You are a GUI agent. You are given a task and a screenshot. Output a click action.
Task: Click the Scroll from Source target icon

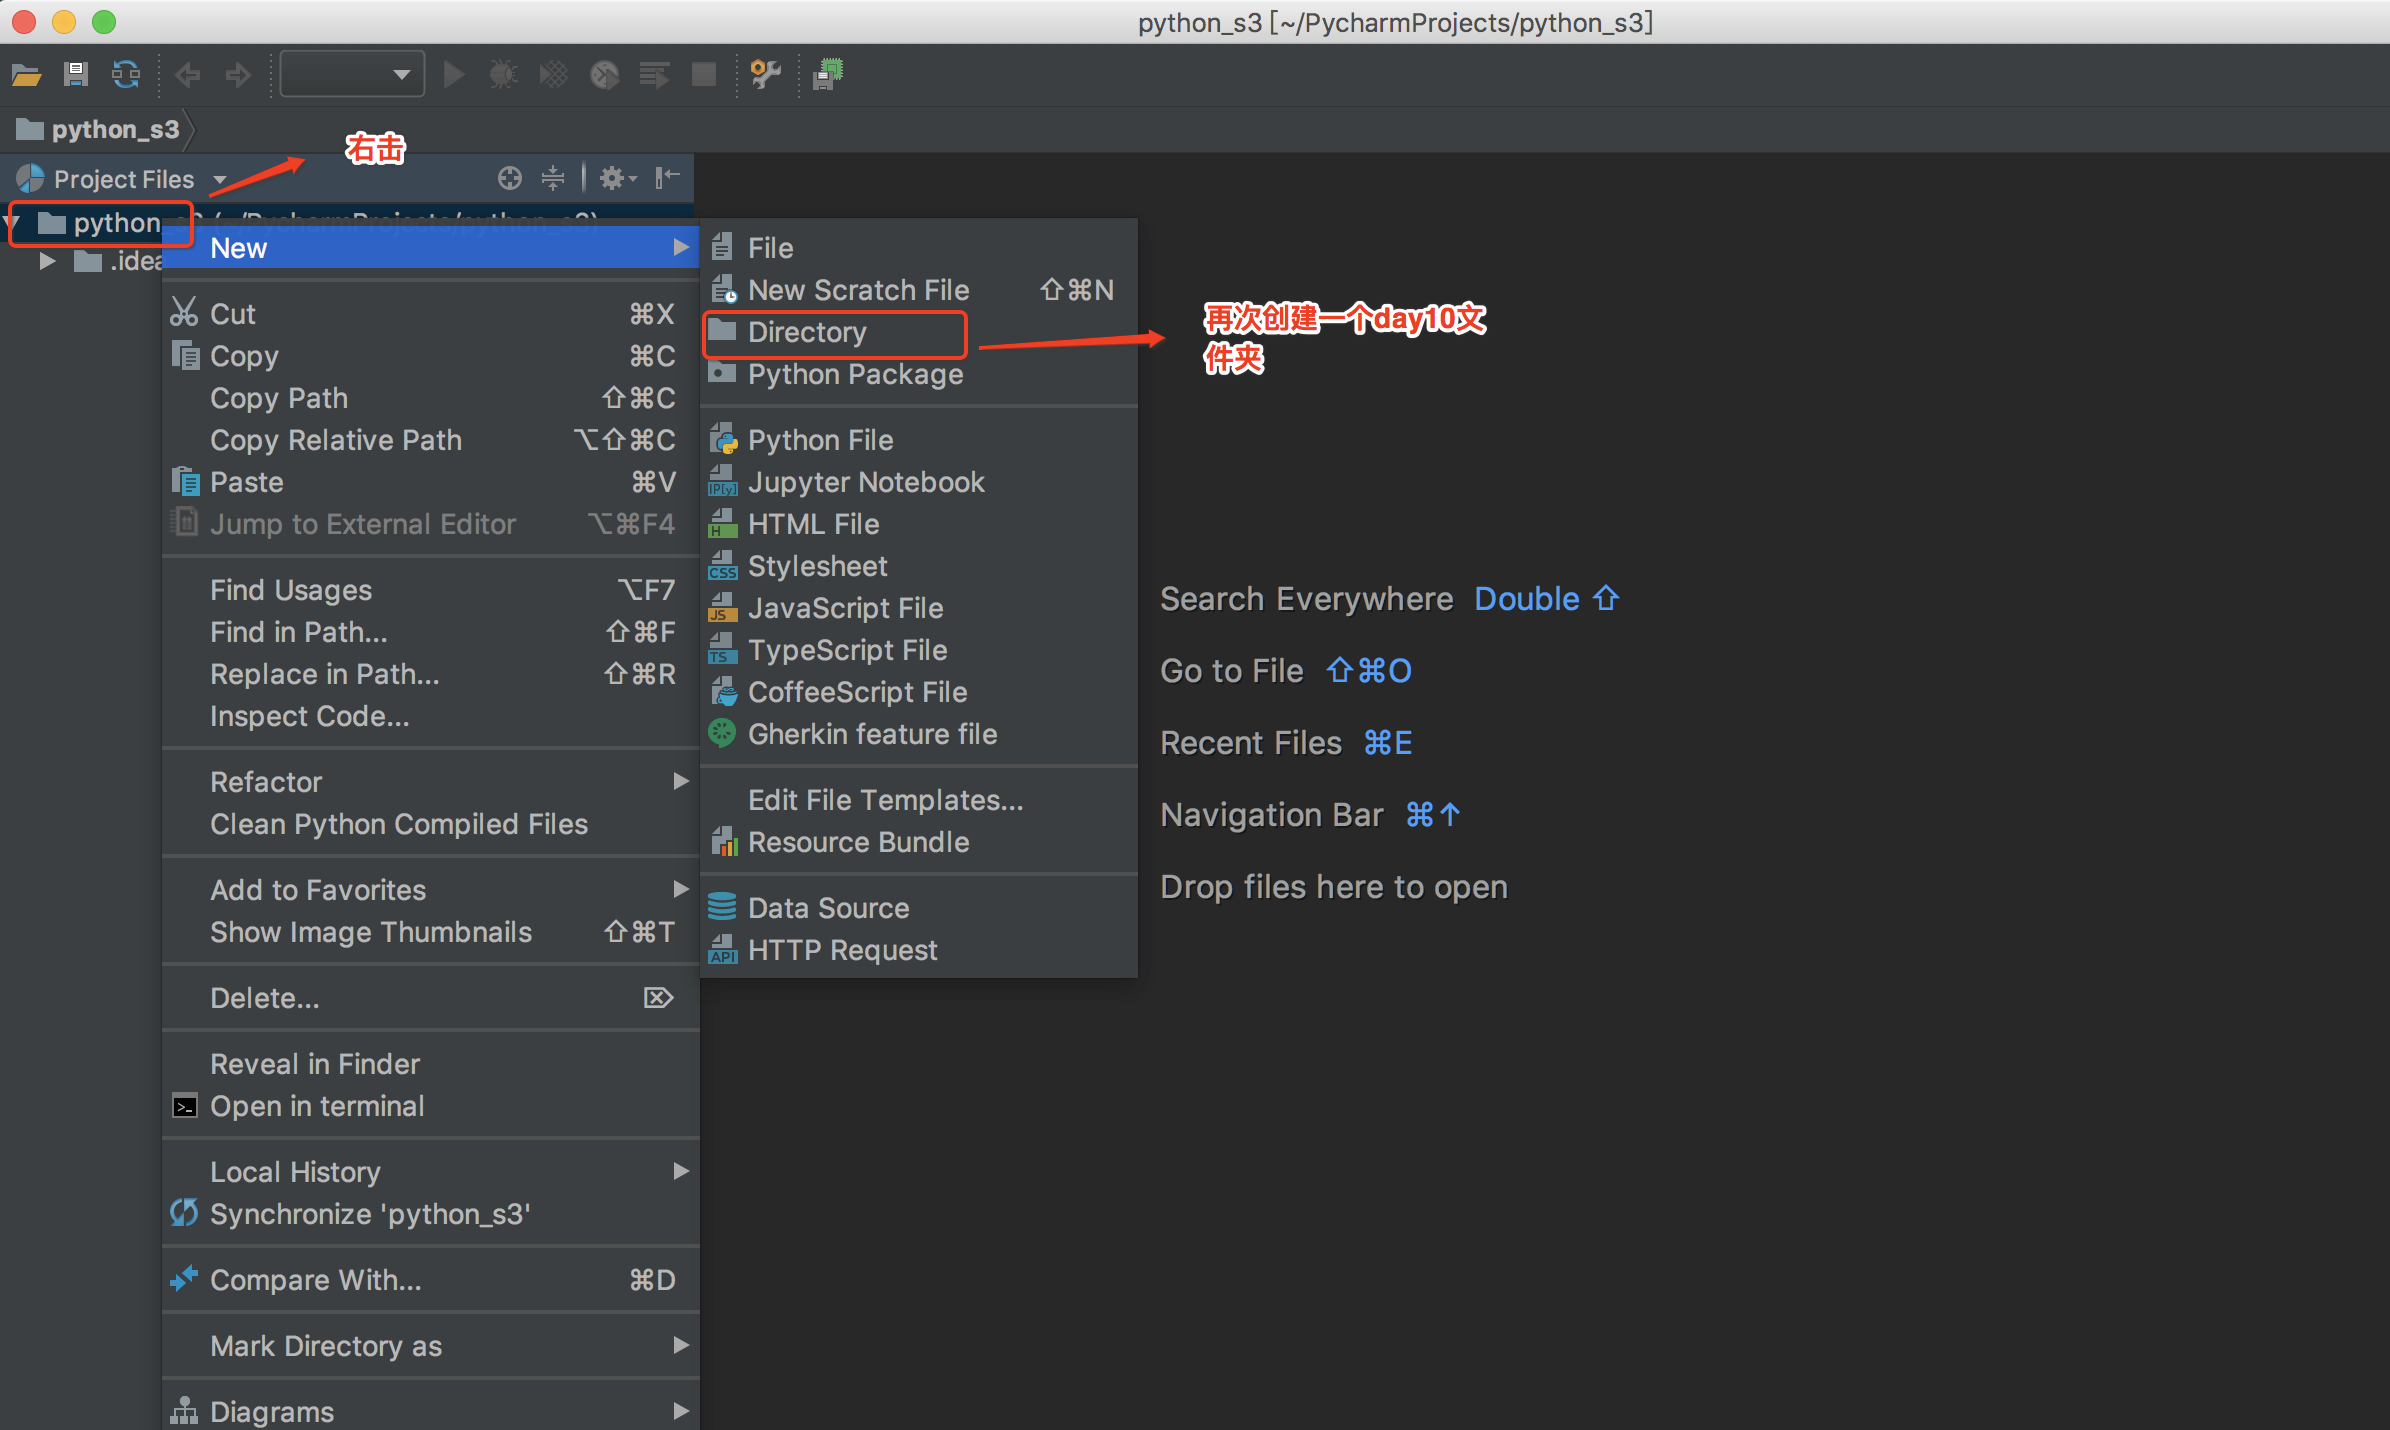pyautogui.click(x=510, y=179)
